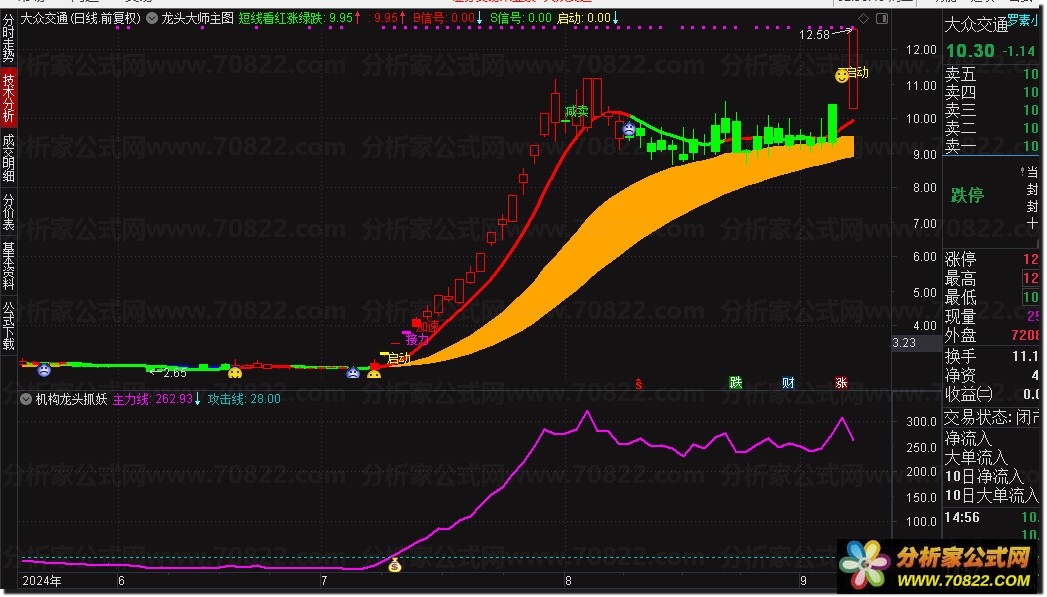Click the 卖四 order book row

(992, 92)
